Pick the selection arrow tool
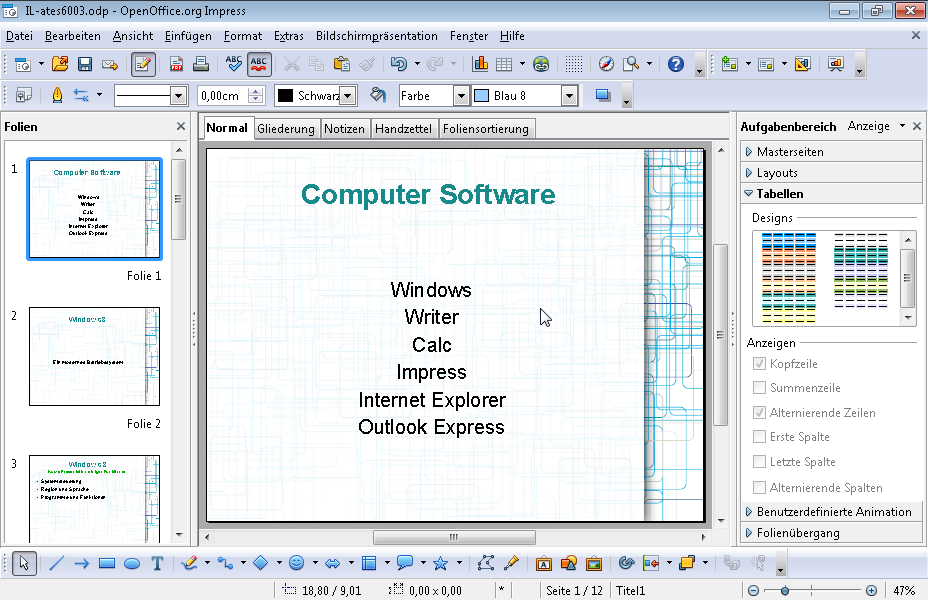Viewport: 928px width, 600px height. [x=24, y=563]
